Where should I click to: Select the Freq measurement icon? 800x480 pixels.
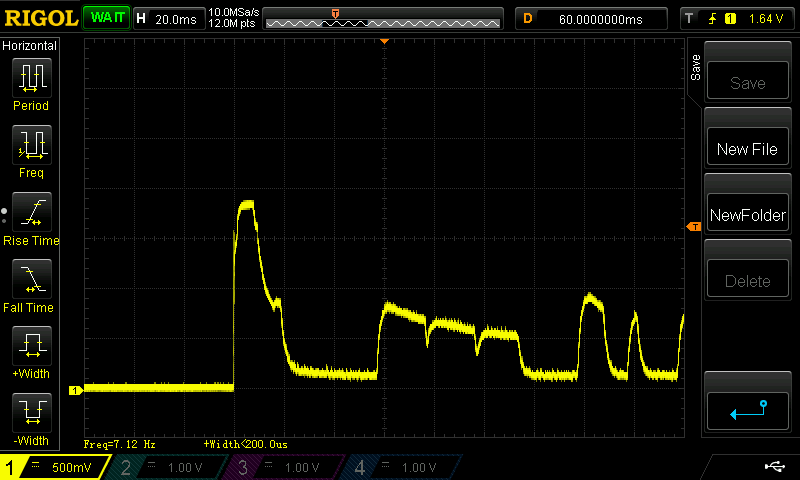[32, 145]
